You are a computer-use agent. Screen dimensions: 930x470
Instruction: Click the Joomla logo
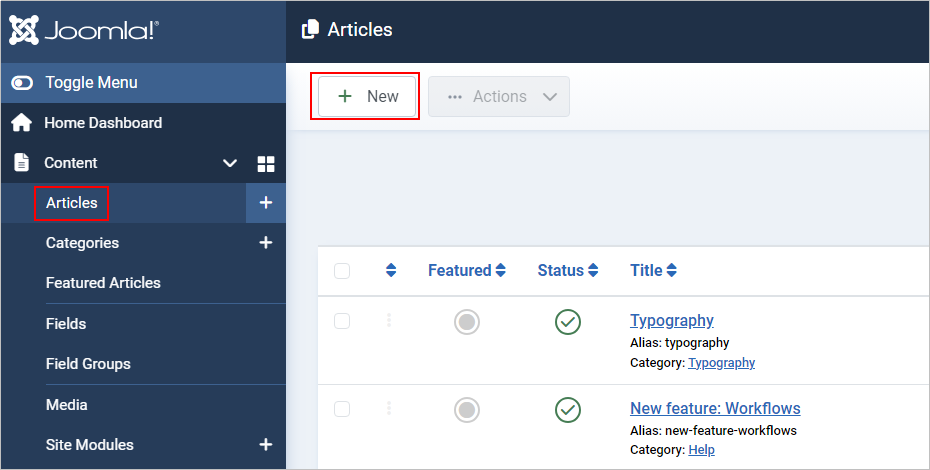(x=84, y=30)
